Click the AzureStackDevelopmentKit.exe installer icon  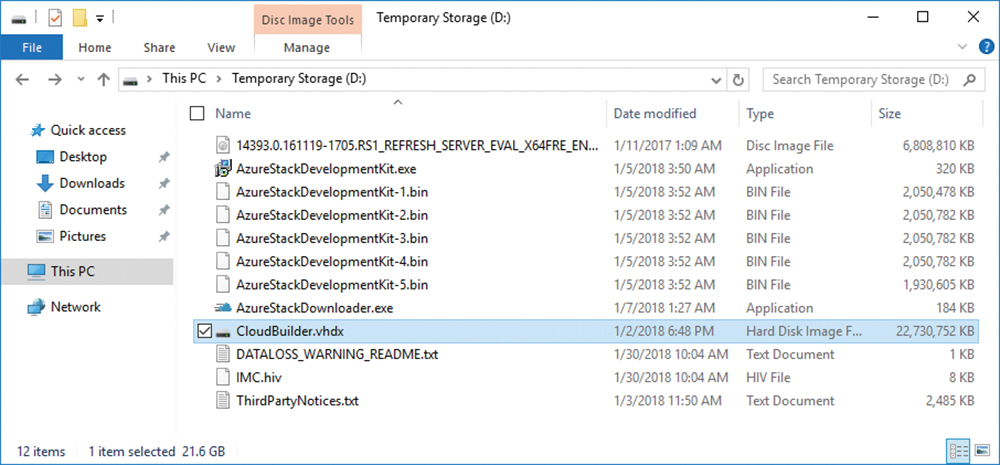coord(222,169)
